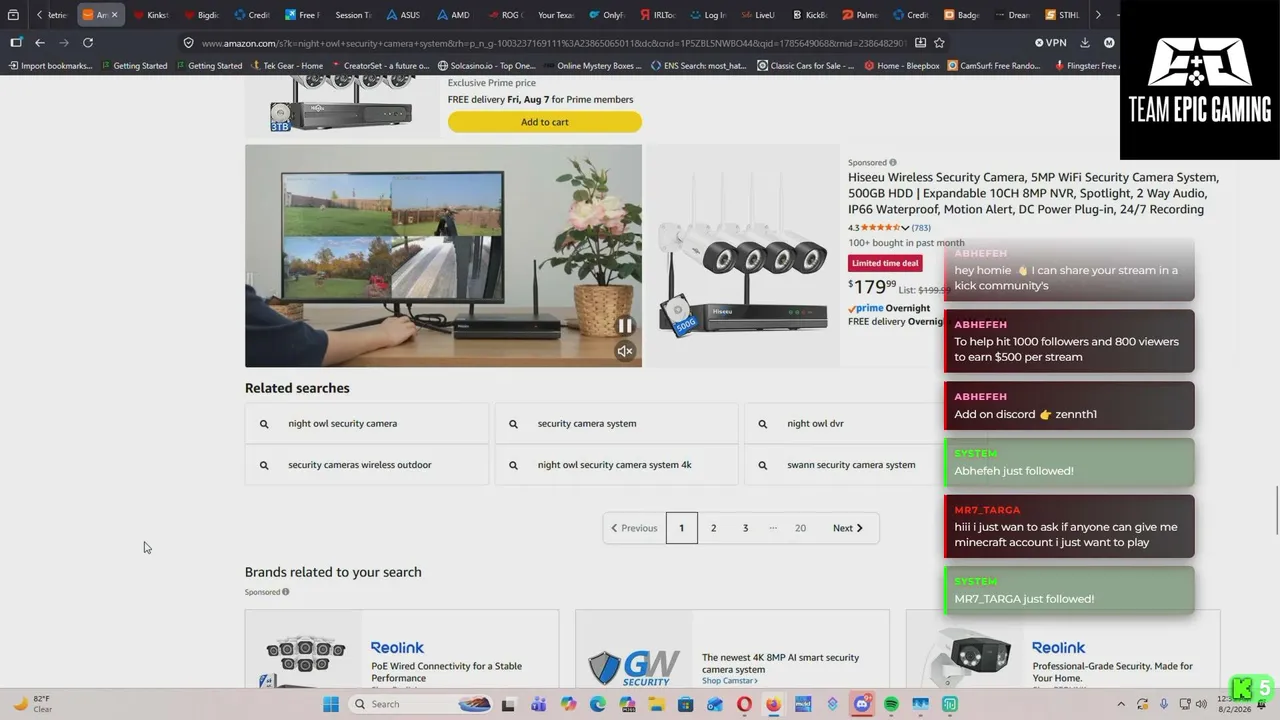The image size is (1280, 720).
Task: Open the Reolink PoE Wired Connectivity brand card
Action: click(402, 649)
